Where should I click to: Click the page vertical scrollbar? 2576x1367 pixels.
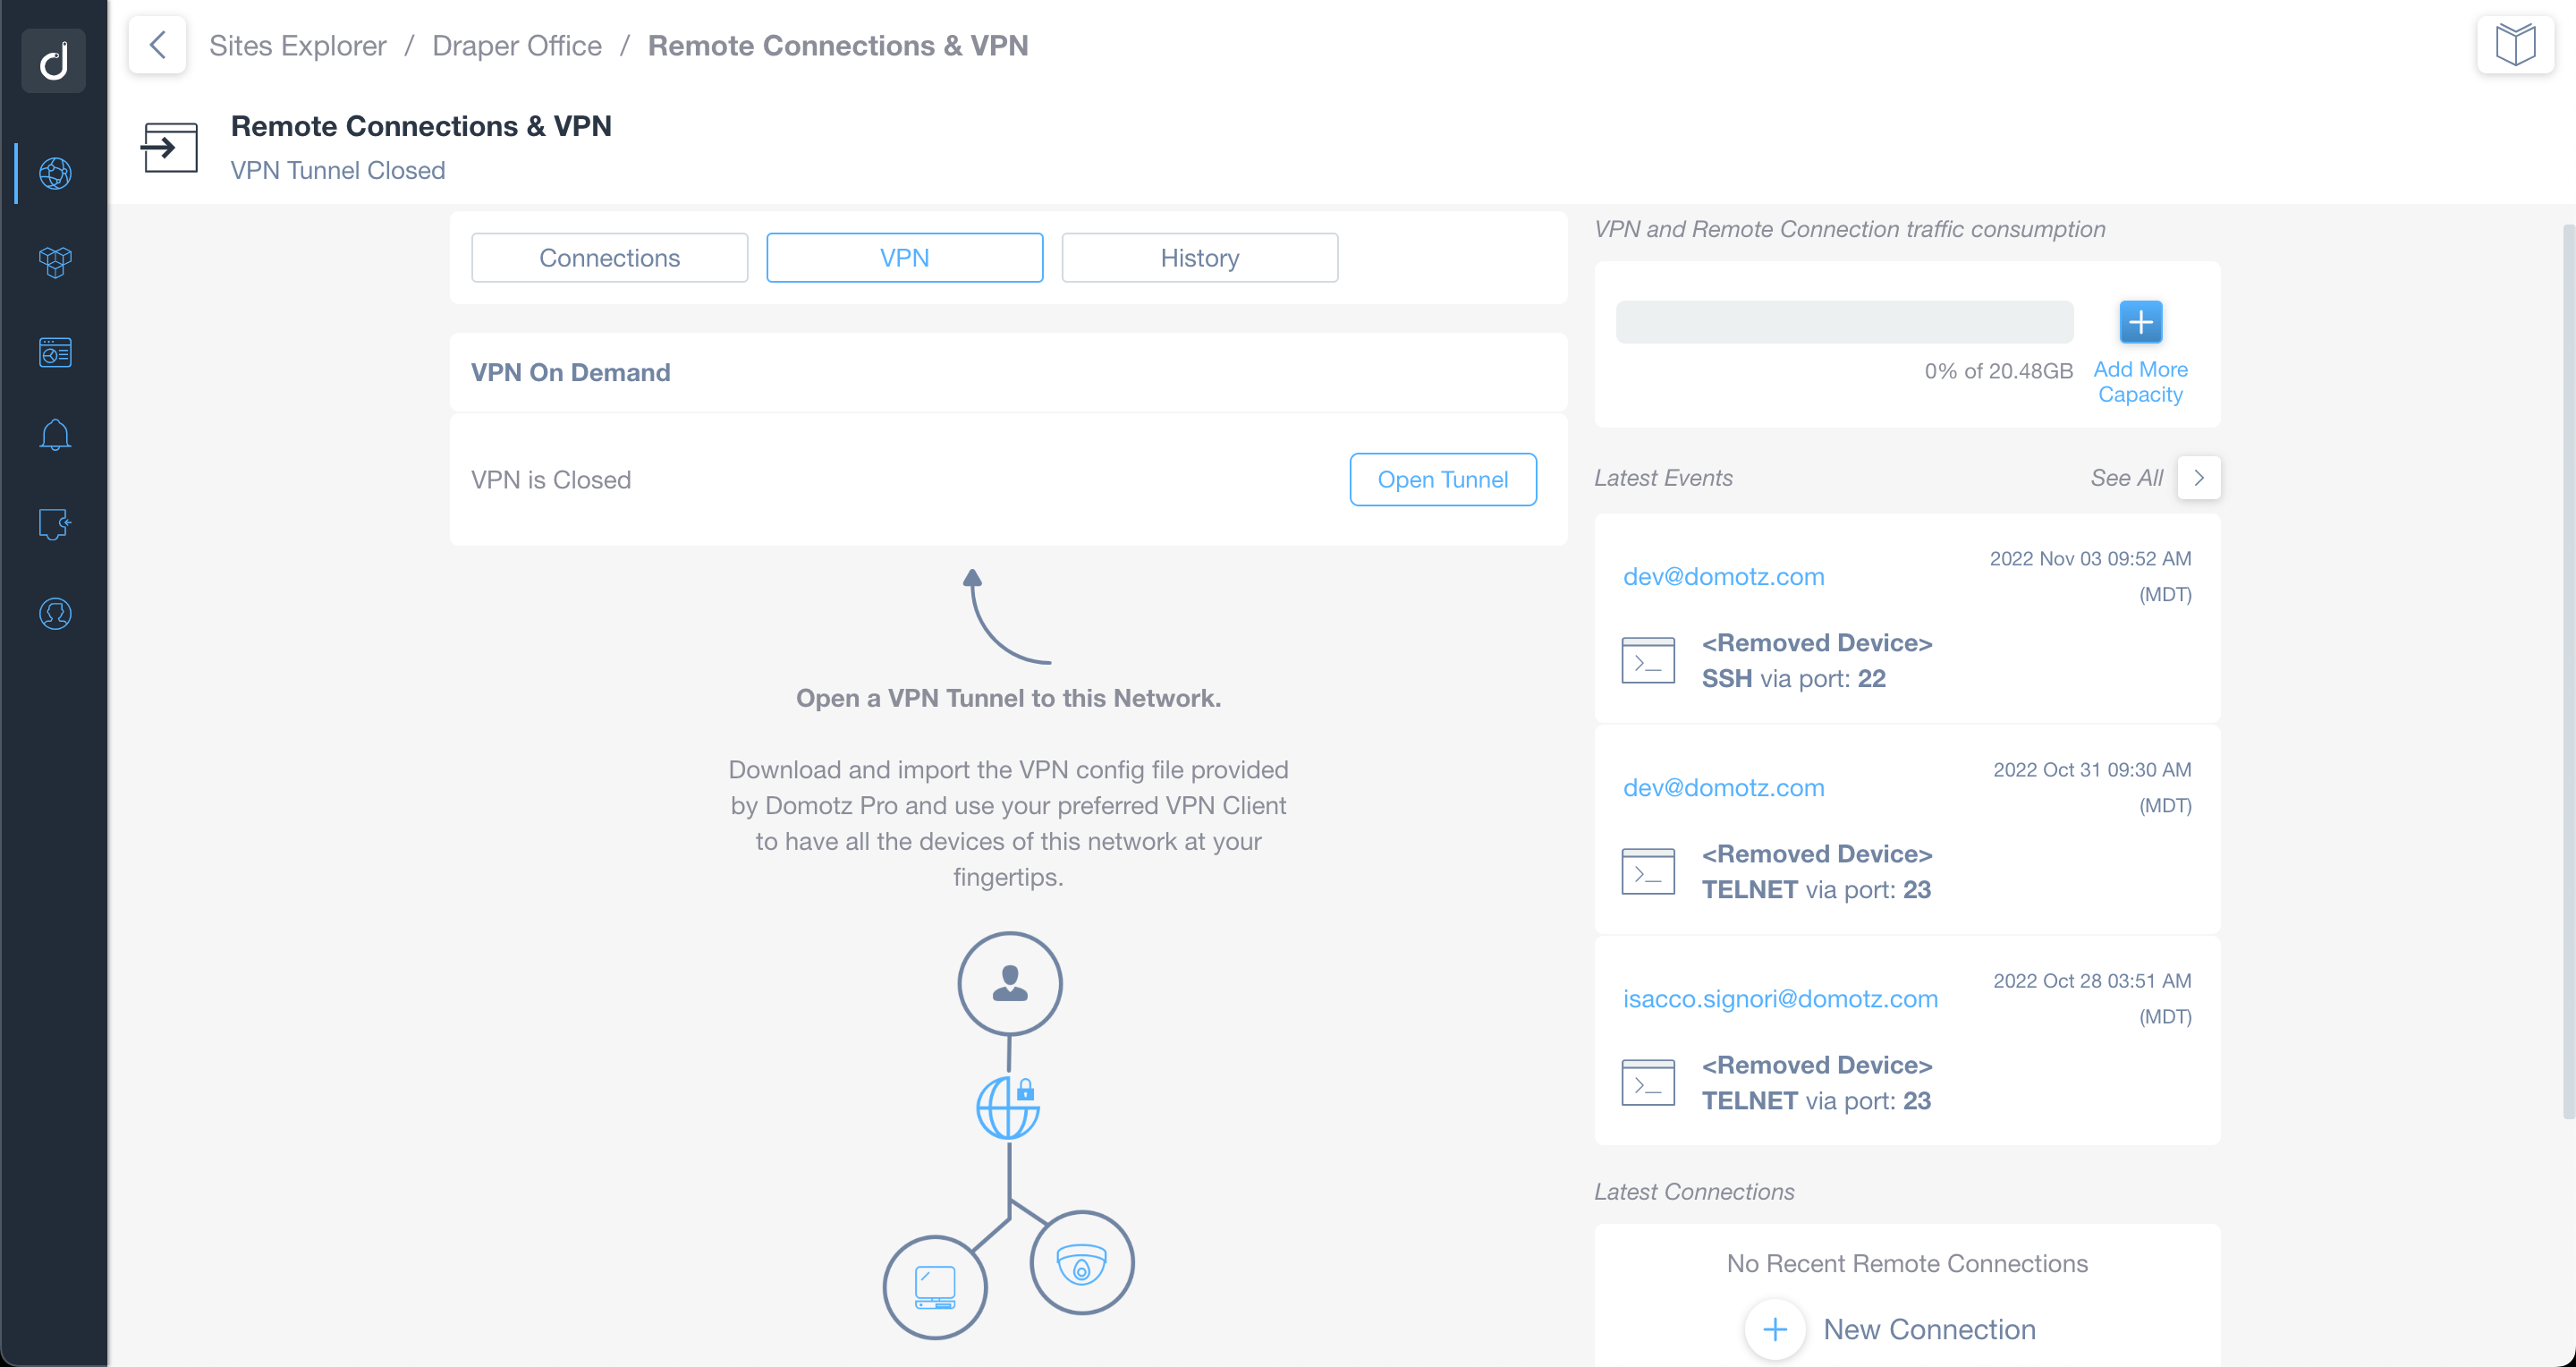pyautogui.click(x=2568, y=670)
